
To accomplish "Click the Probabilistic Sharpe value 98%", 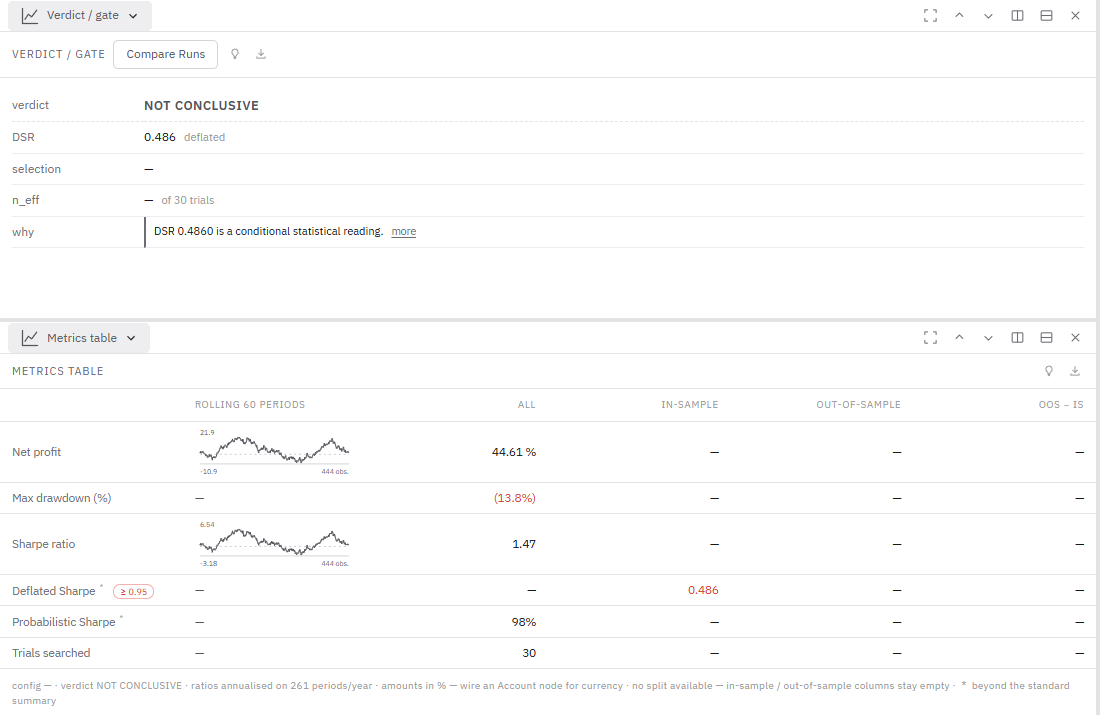I will pyautogui.click(x=524, y=622).
